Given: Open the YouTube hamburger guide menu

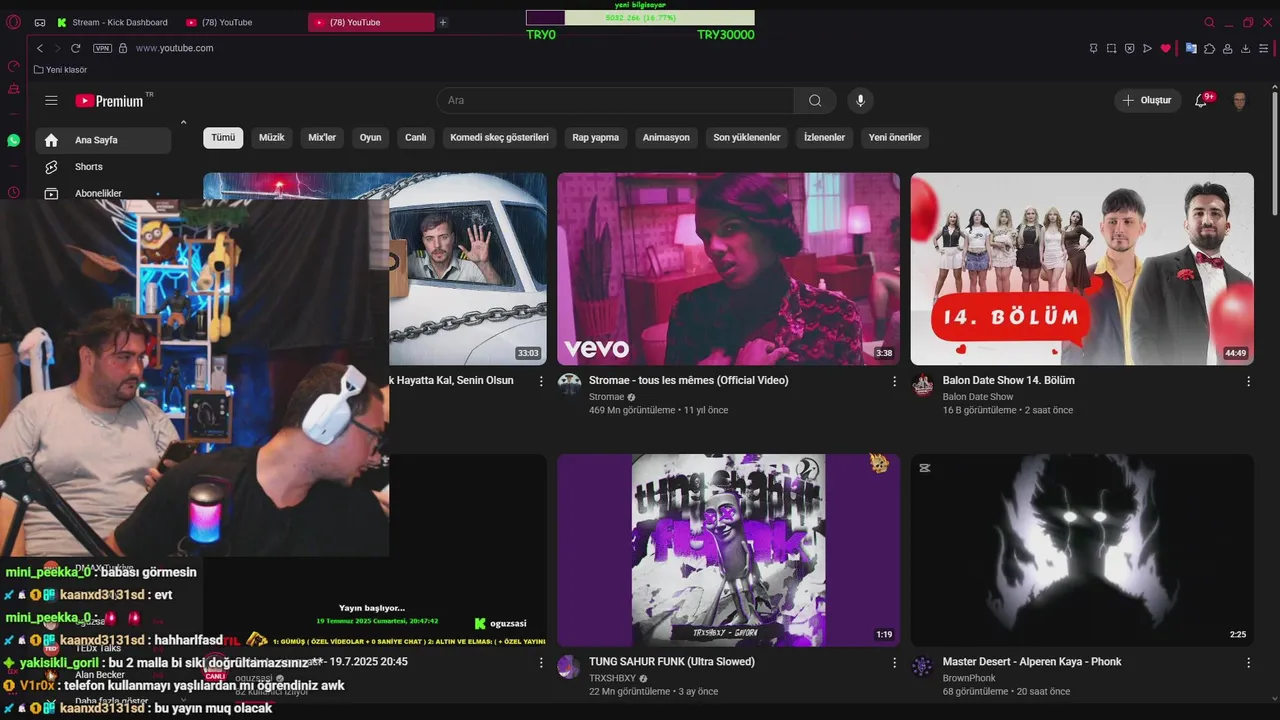Looking at the screenshot, I should pyautogui.click(x=51, y=100).
